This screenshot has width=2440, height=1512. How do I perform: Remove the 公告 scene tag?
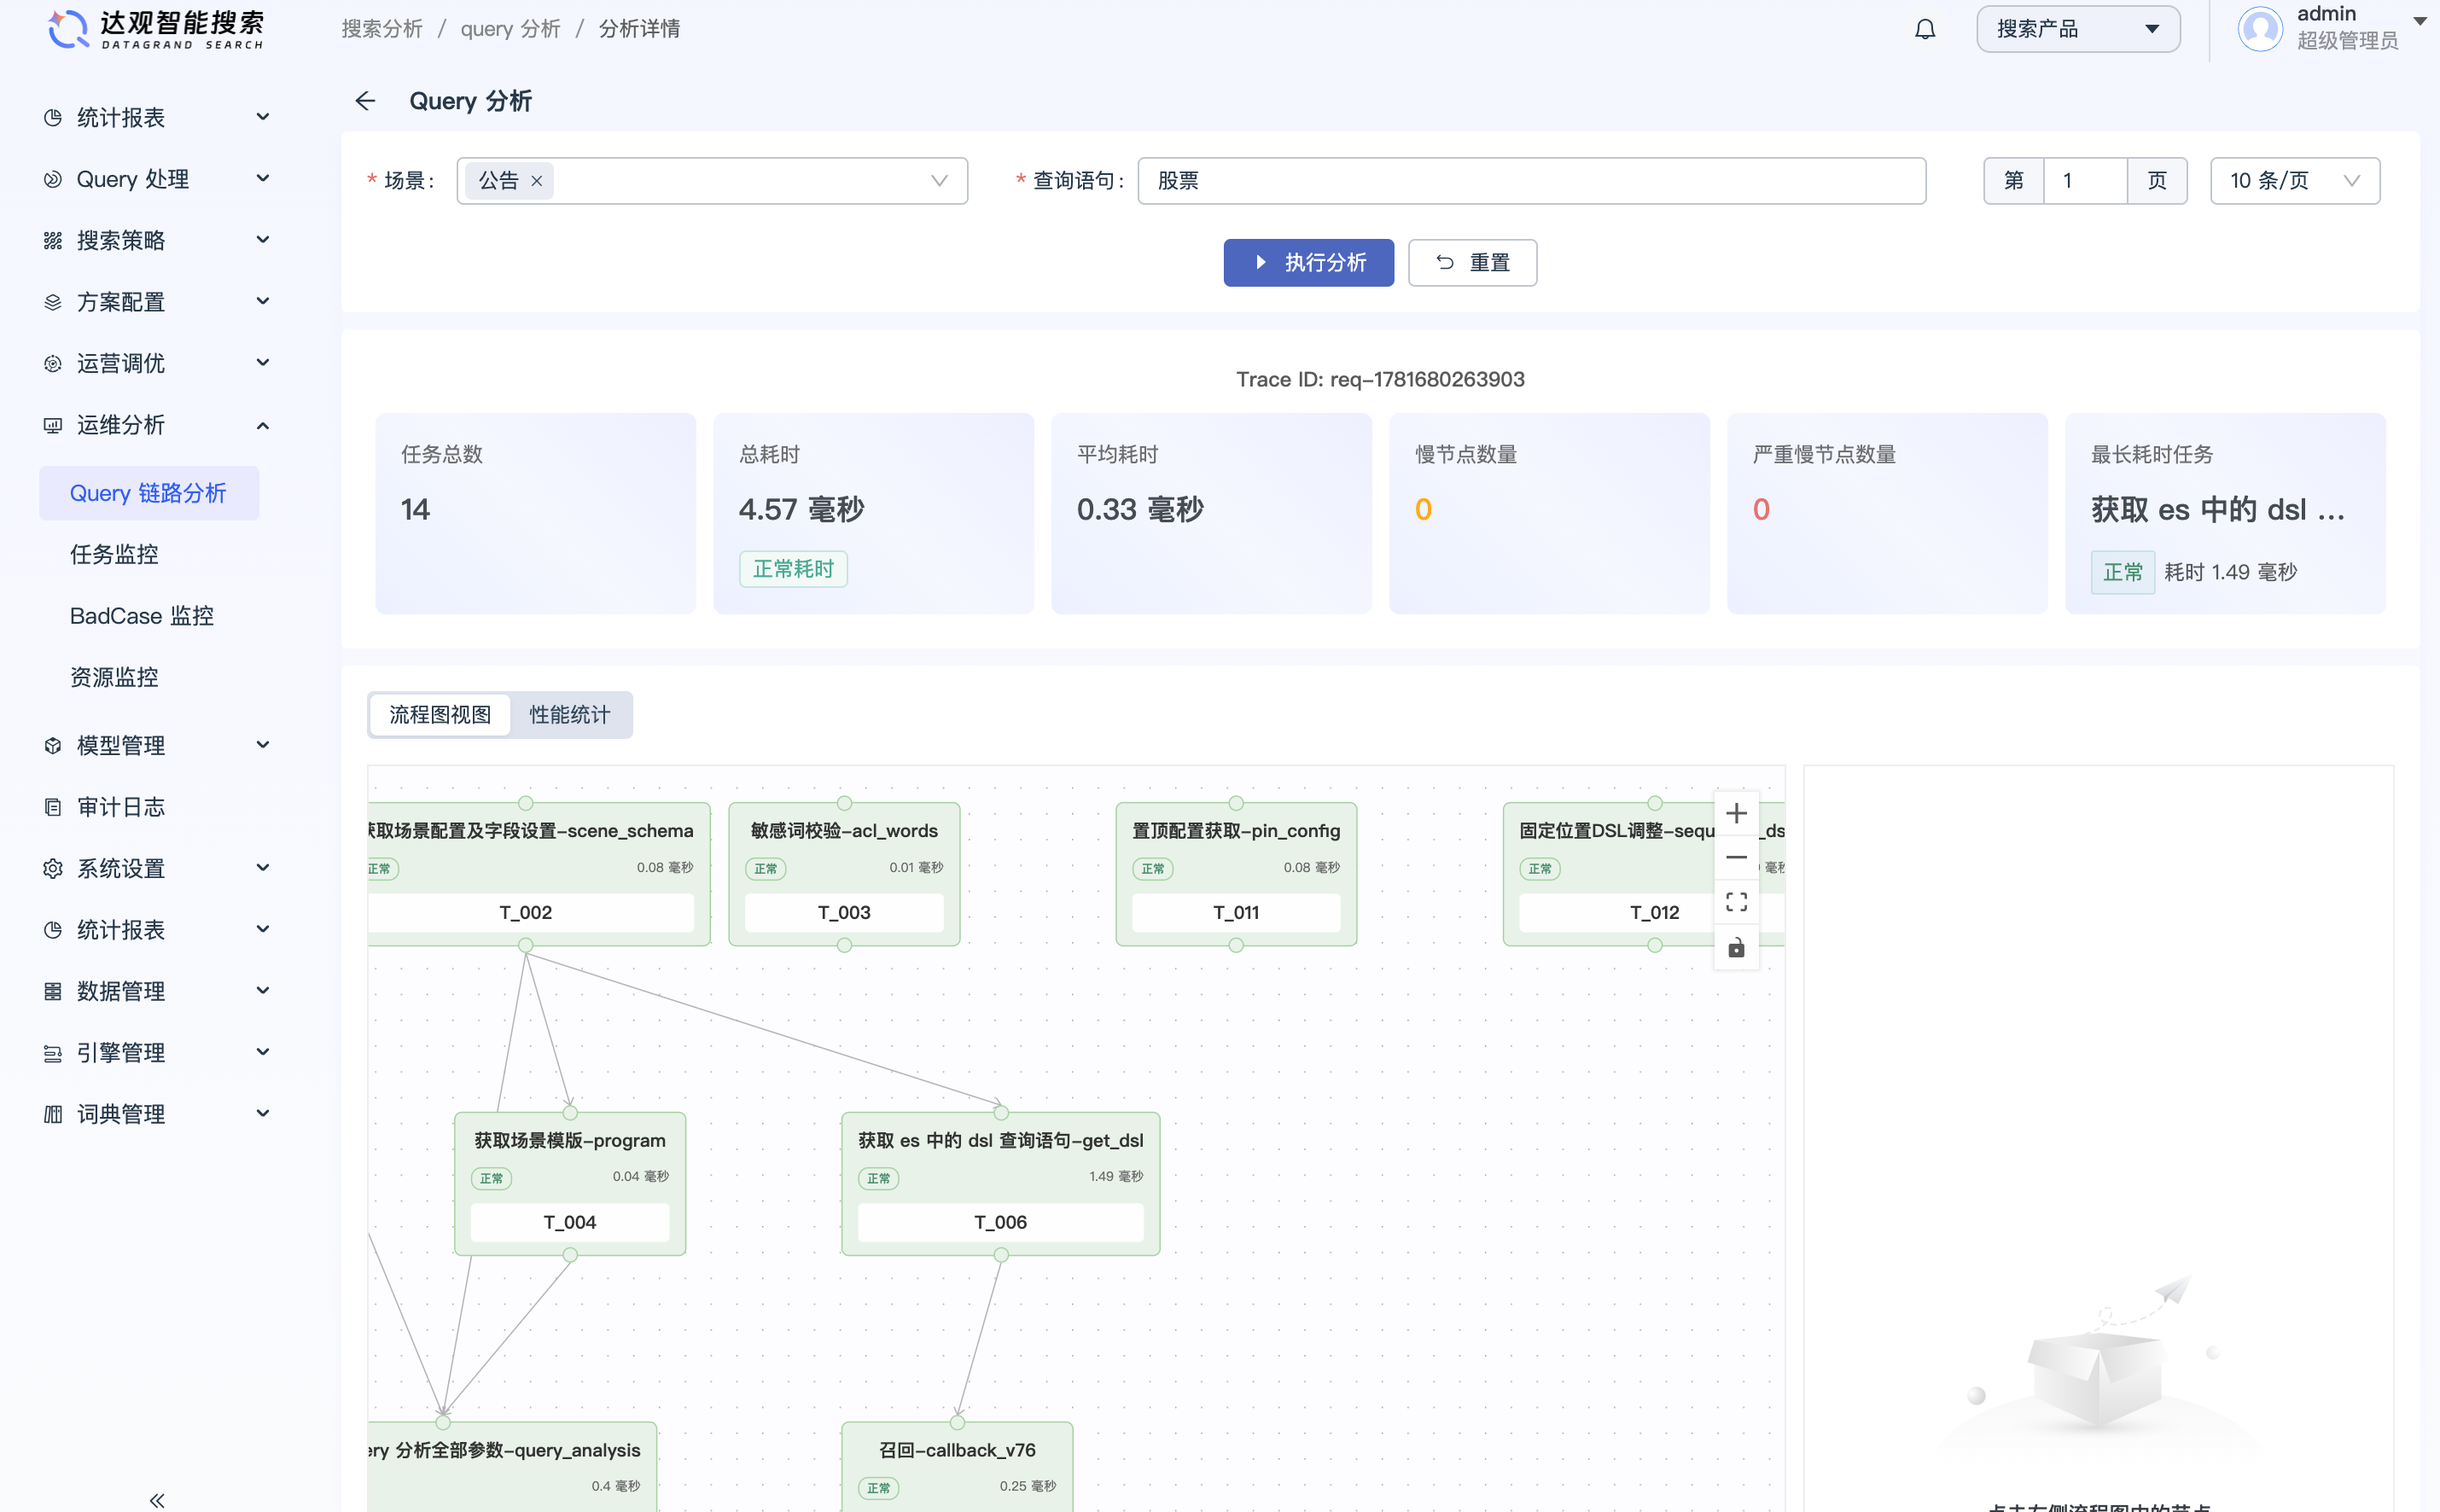click(537, 181)
